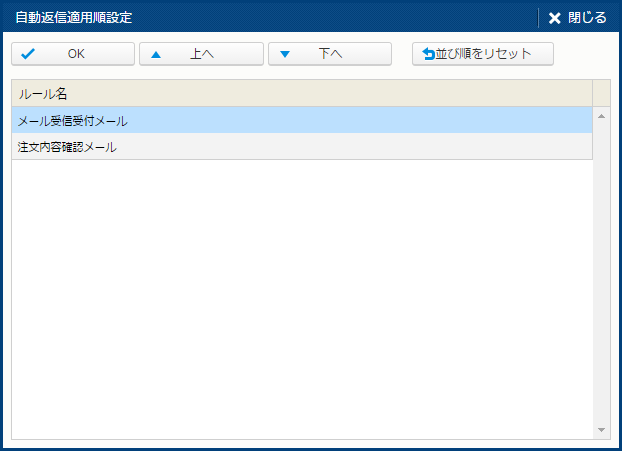Click the scrollbar down arrow in the rule list
The width and height of the screenshot is (622, 451).
(x=601, y=430)
